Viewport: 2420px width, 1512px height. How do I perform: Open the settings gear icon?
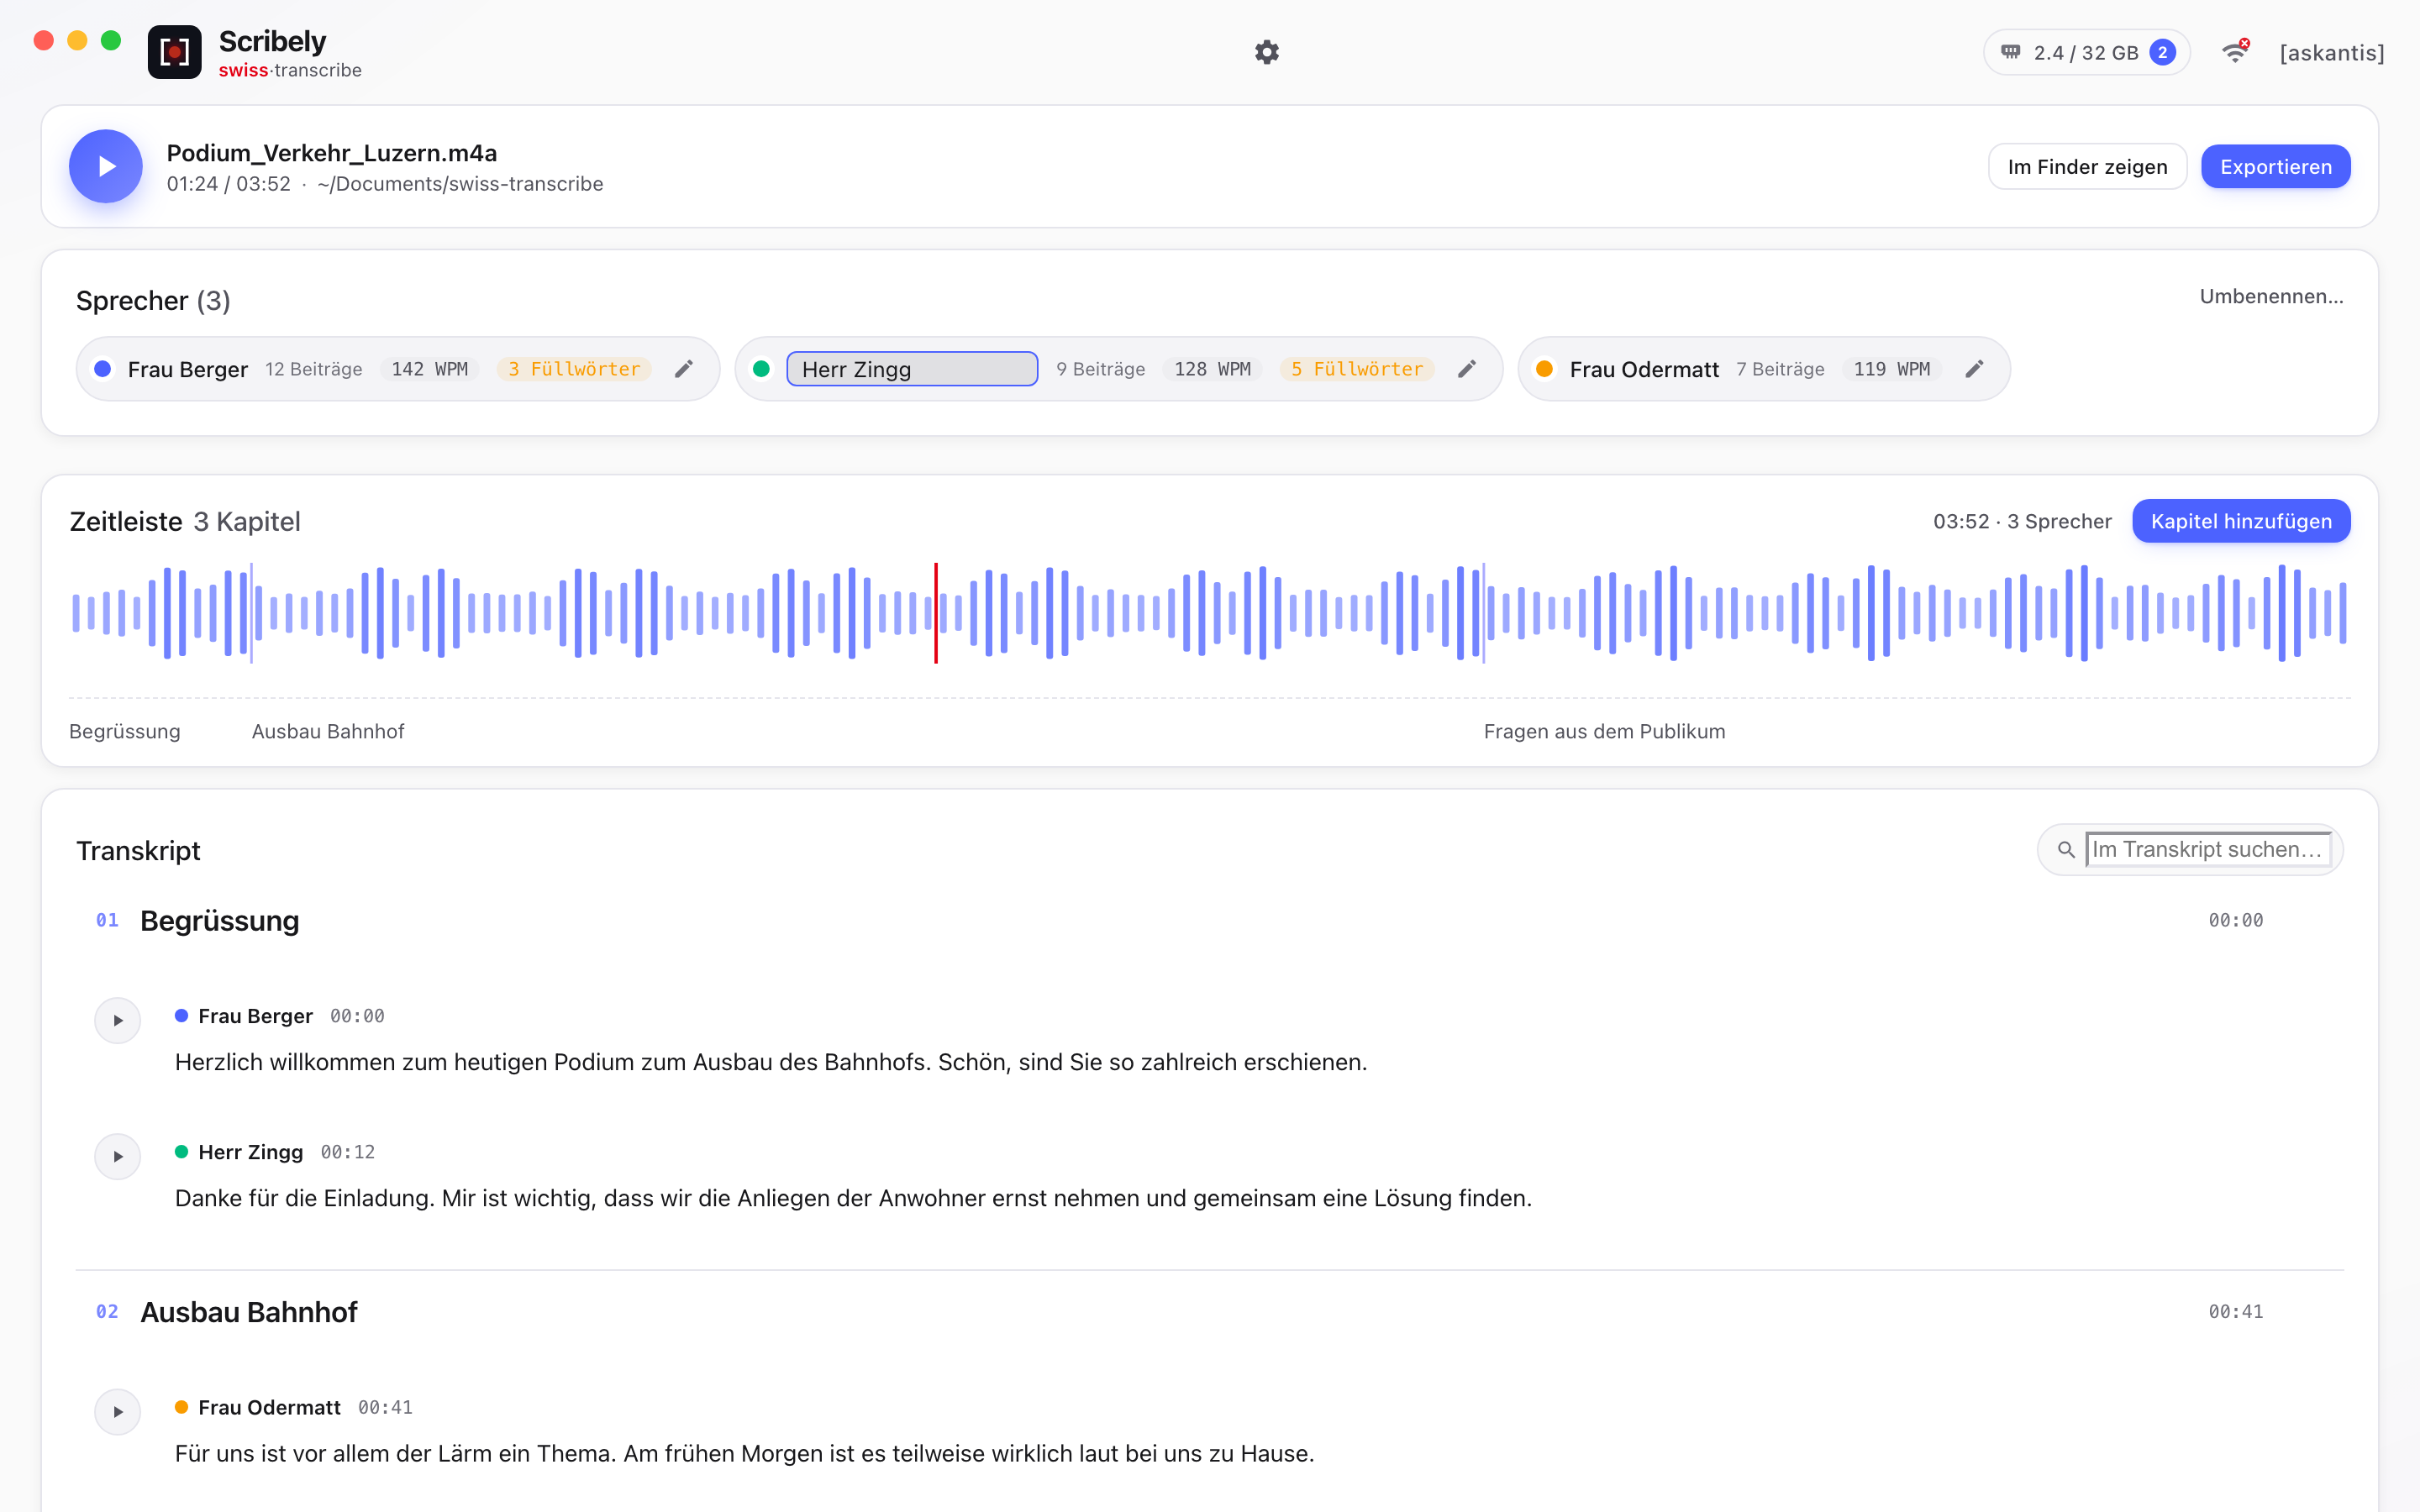(1266, 52)
